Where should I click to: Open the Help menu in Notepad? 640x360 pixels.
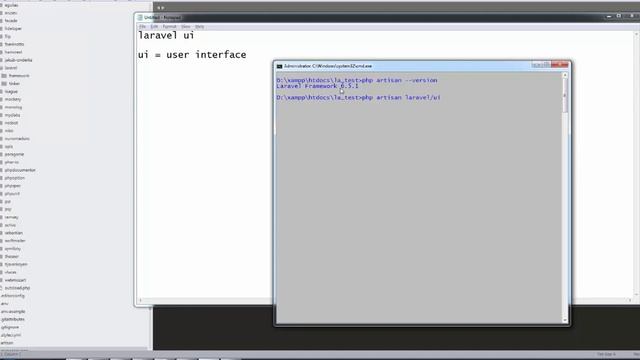click(x=200, y=27)
